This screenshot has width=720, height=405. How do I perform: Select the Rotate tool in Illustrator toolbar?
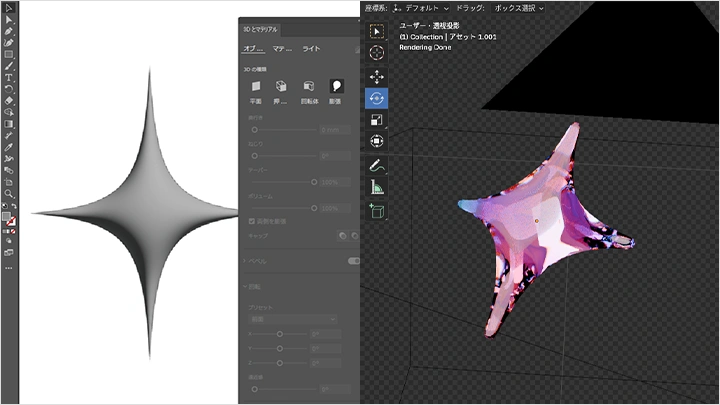9,89
